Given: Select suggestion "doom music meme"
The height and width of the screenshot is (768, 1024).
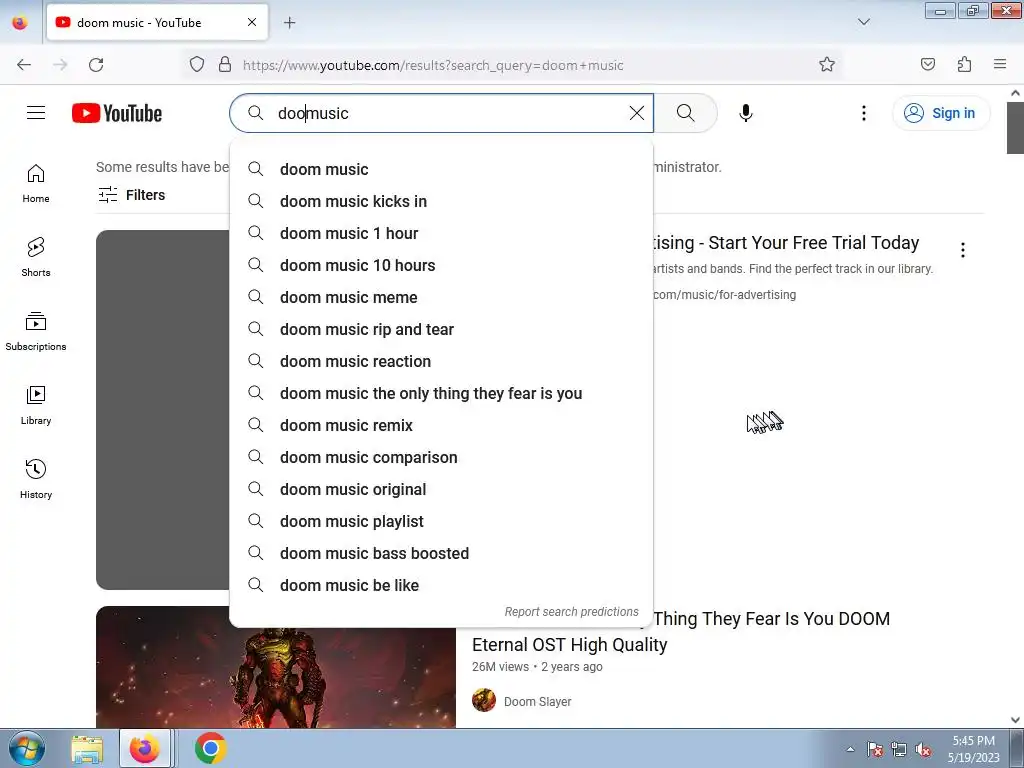Looking at the screenshot, I should pos(441,297).
